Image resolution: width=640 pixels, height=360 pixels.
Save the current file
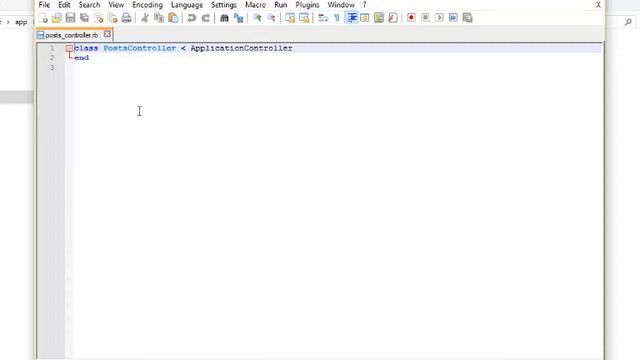pyautogui.click(x=71, y=18)
